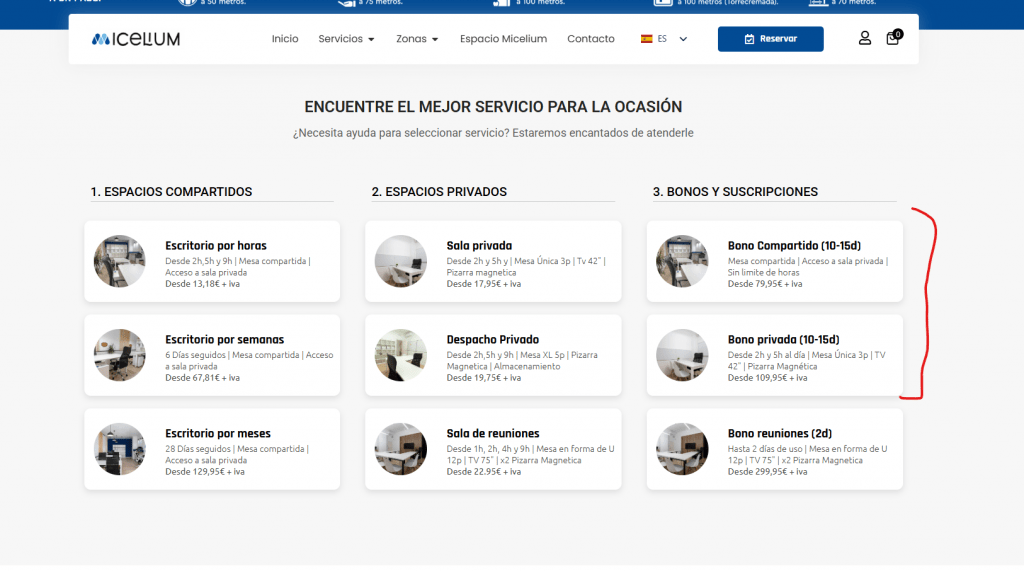Open the Escritorio por semanas title link
Image resolution: width=1024 pixels, height=571 pixels.
pos(224,340)
